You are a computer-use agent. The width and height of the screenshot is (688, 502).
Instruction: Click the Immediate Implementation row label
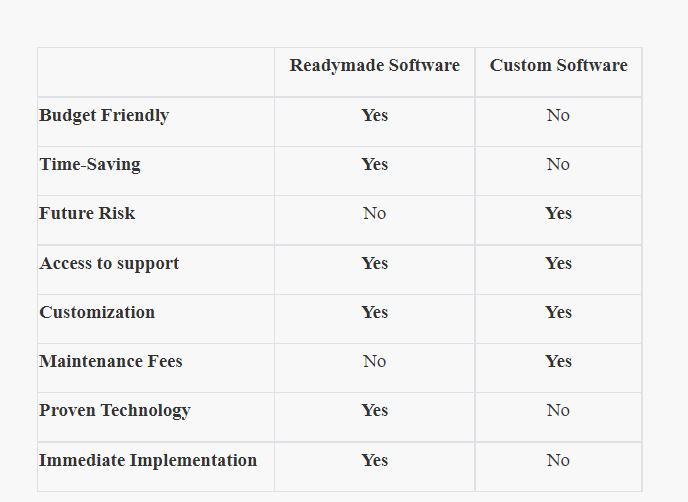[148, 460]
